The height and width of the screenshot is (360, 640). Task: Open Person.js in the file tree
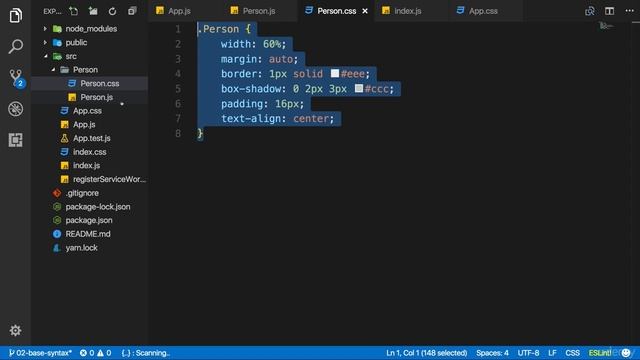click(90, 97)
